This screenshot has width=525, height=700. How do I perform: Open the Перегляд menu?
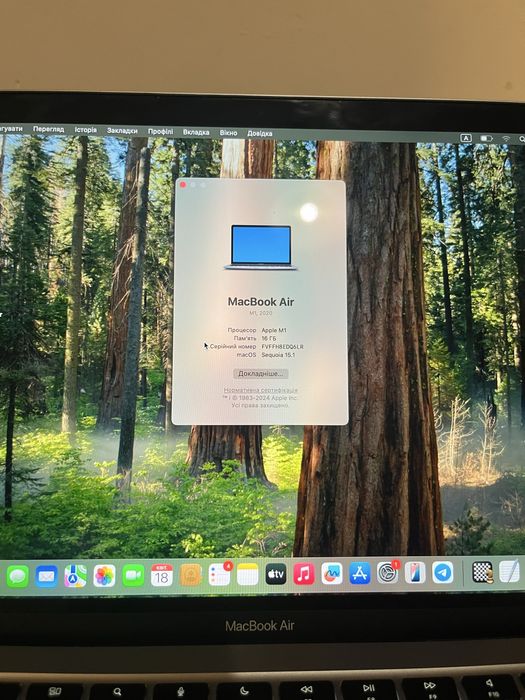(49, 129)
